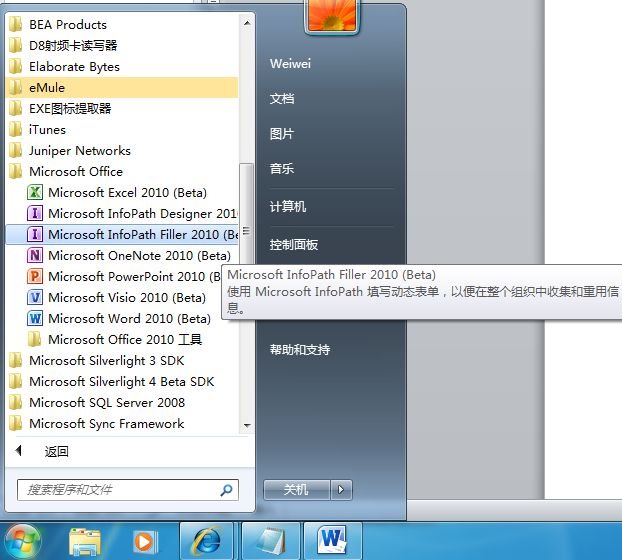Expand the BEA Products folder
Viewport: 622px width, 560px height.
(122, 25)
